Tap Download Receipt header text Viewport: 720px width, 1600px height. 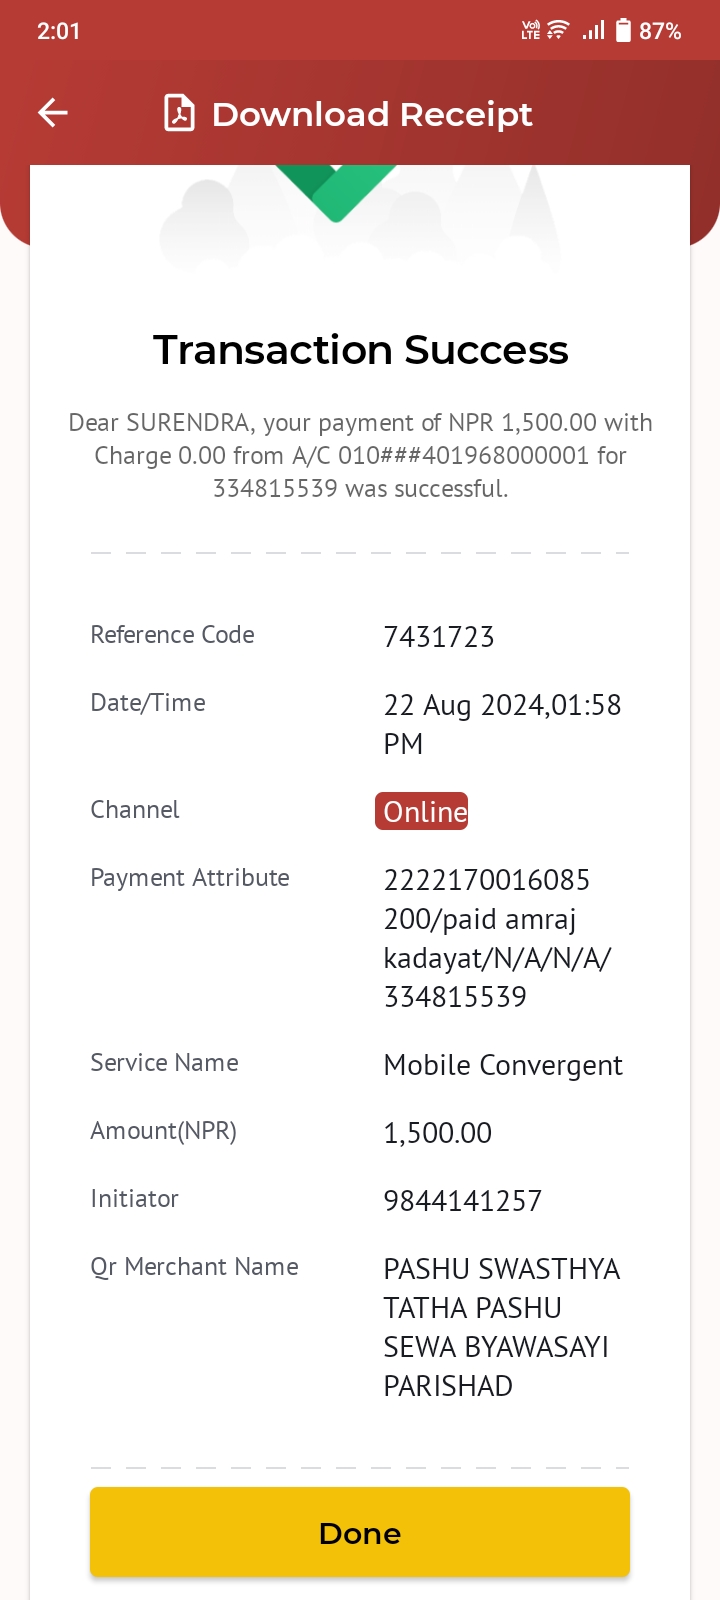click(x=372, y=114)
